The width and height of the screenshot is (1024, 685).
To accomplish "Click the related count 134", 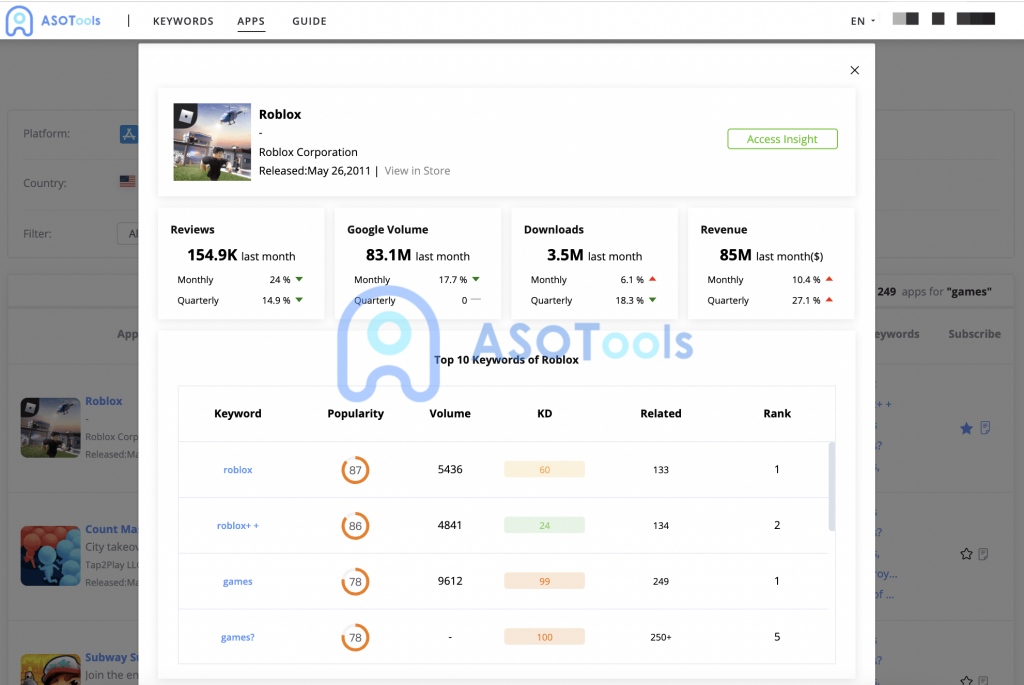I will pyautogui.click(x=661, y=526).
